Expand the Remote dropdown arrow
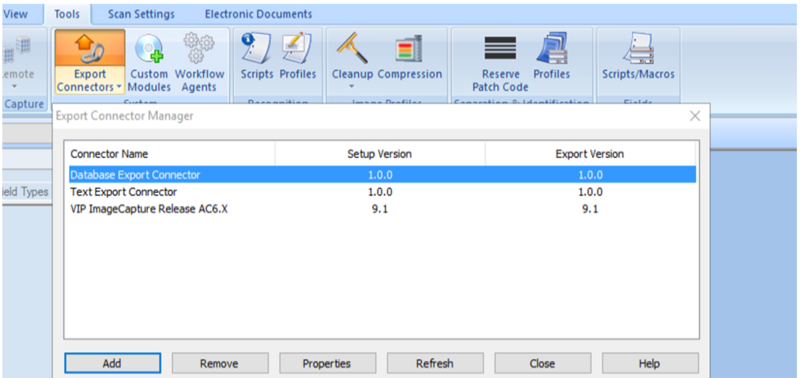 pos(14,87)
